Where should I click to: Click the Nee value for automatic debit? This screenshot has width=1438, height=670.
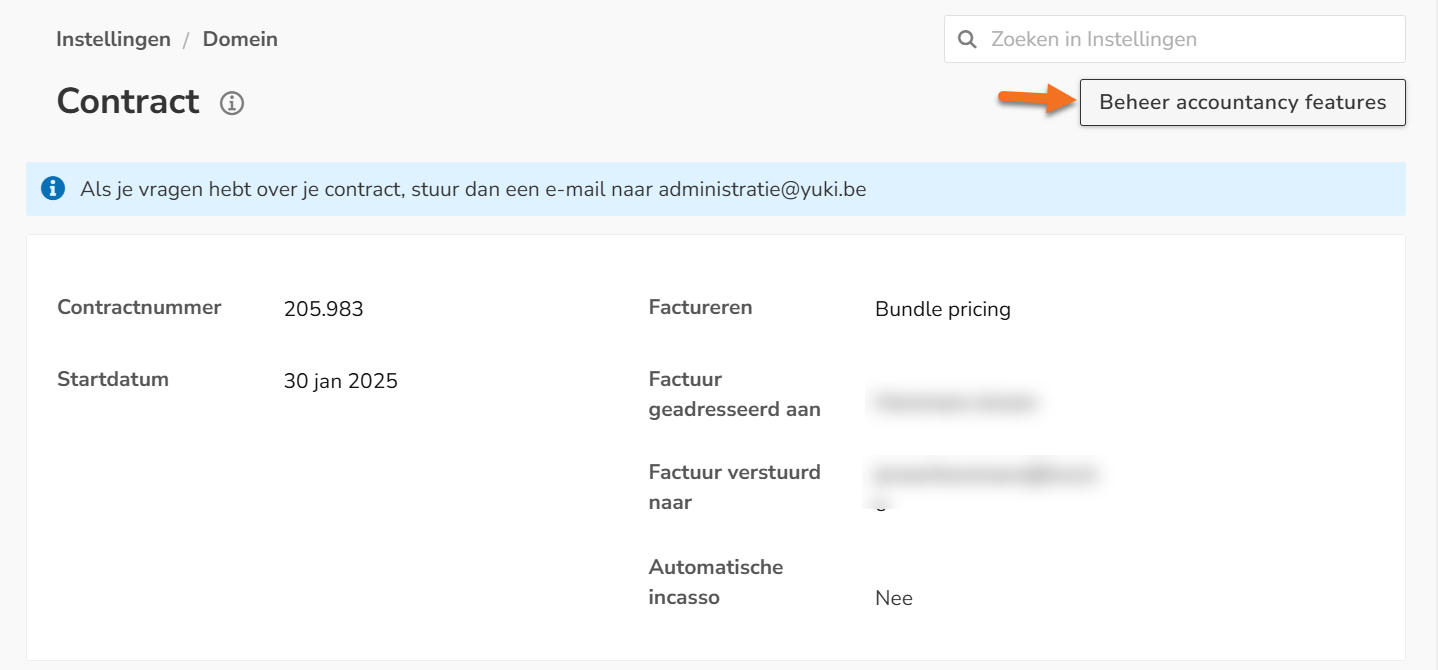coord(894,598)
